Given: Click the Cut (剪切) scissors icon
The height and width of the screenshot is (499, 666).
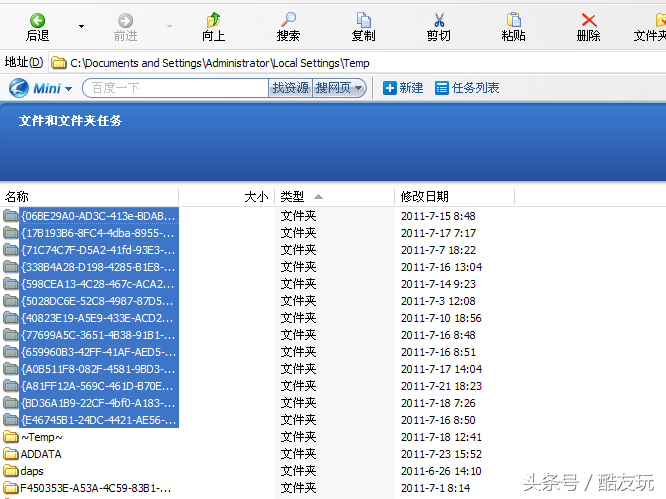Looking at the screenshot, I should pyautogui.click(x=439, y=20).
